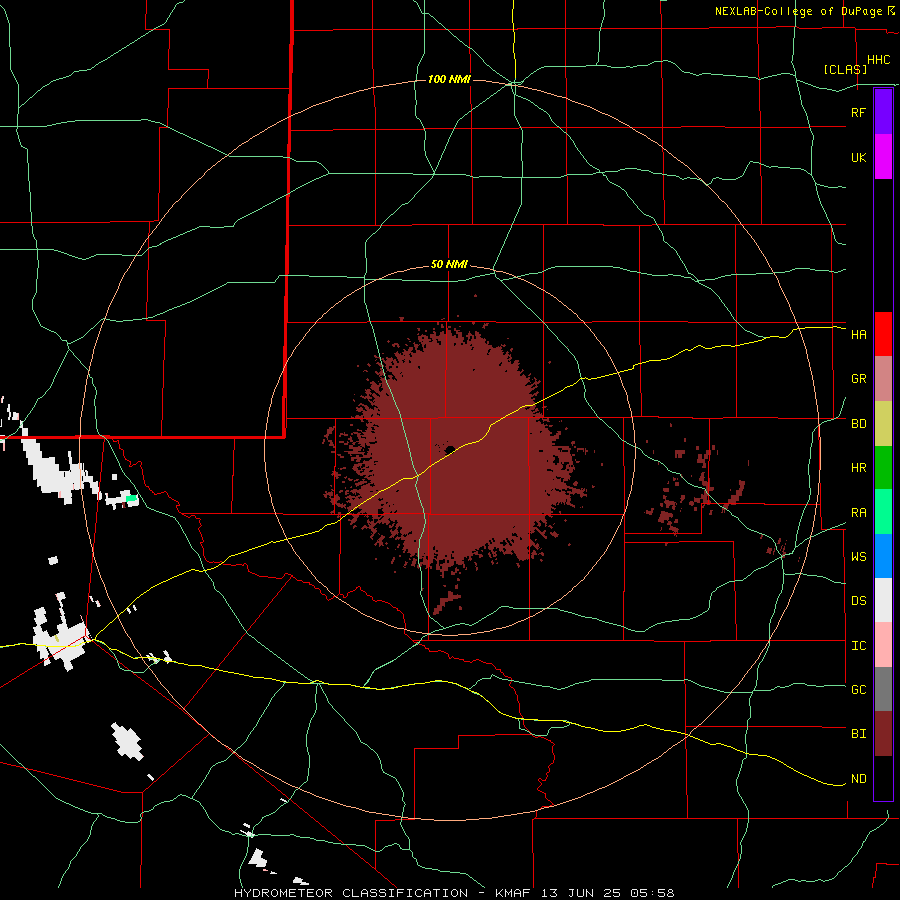Click the BD yellow legend swatch
900x900 pixels.
coord(883,424)
